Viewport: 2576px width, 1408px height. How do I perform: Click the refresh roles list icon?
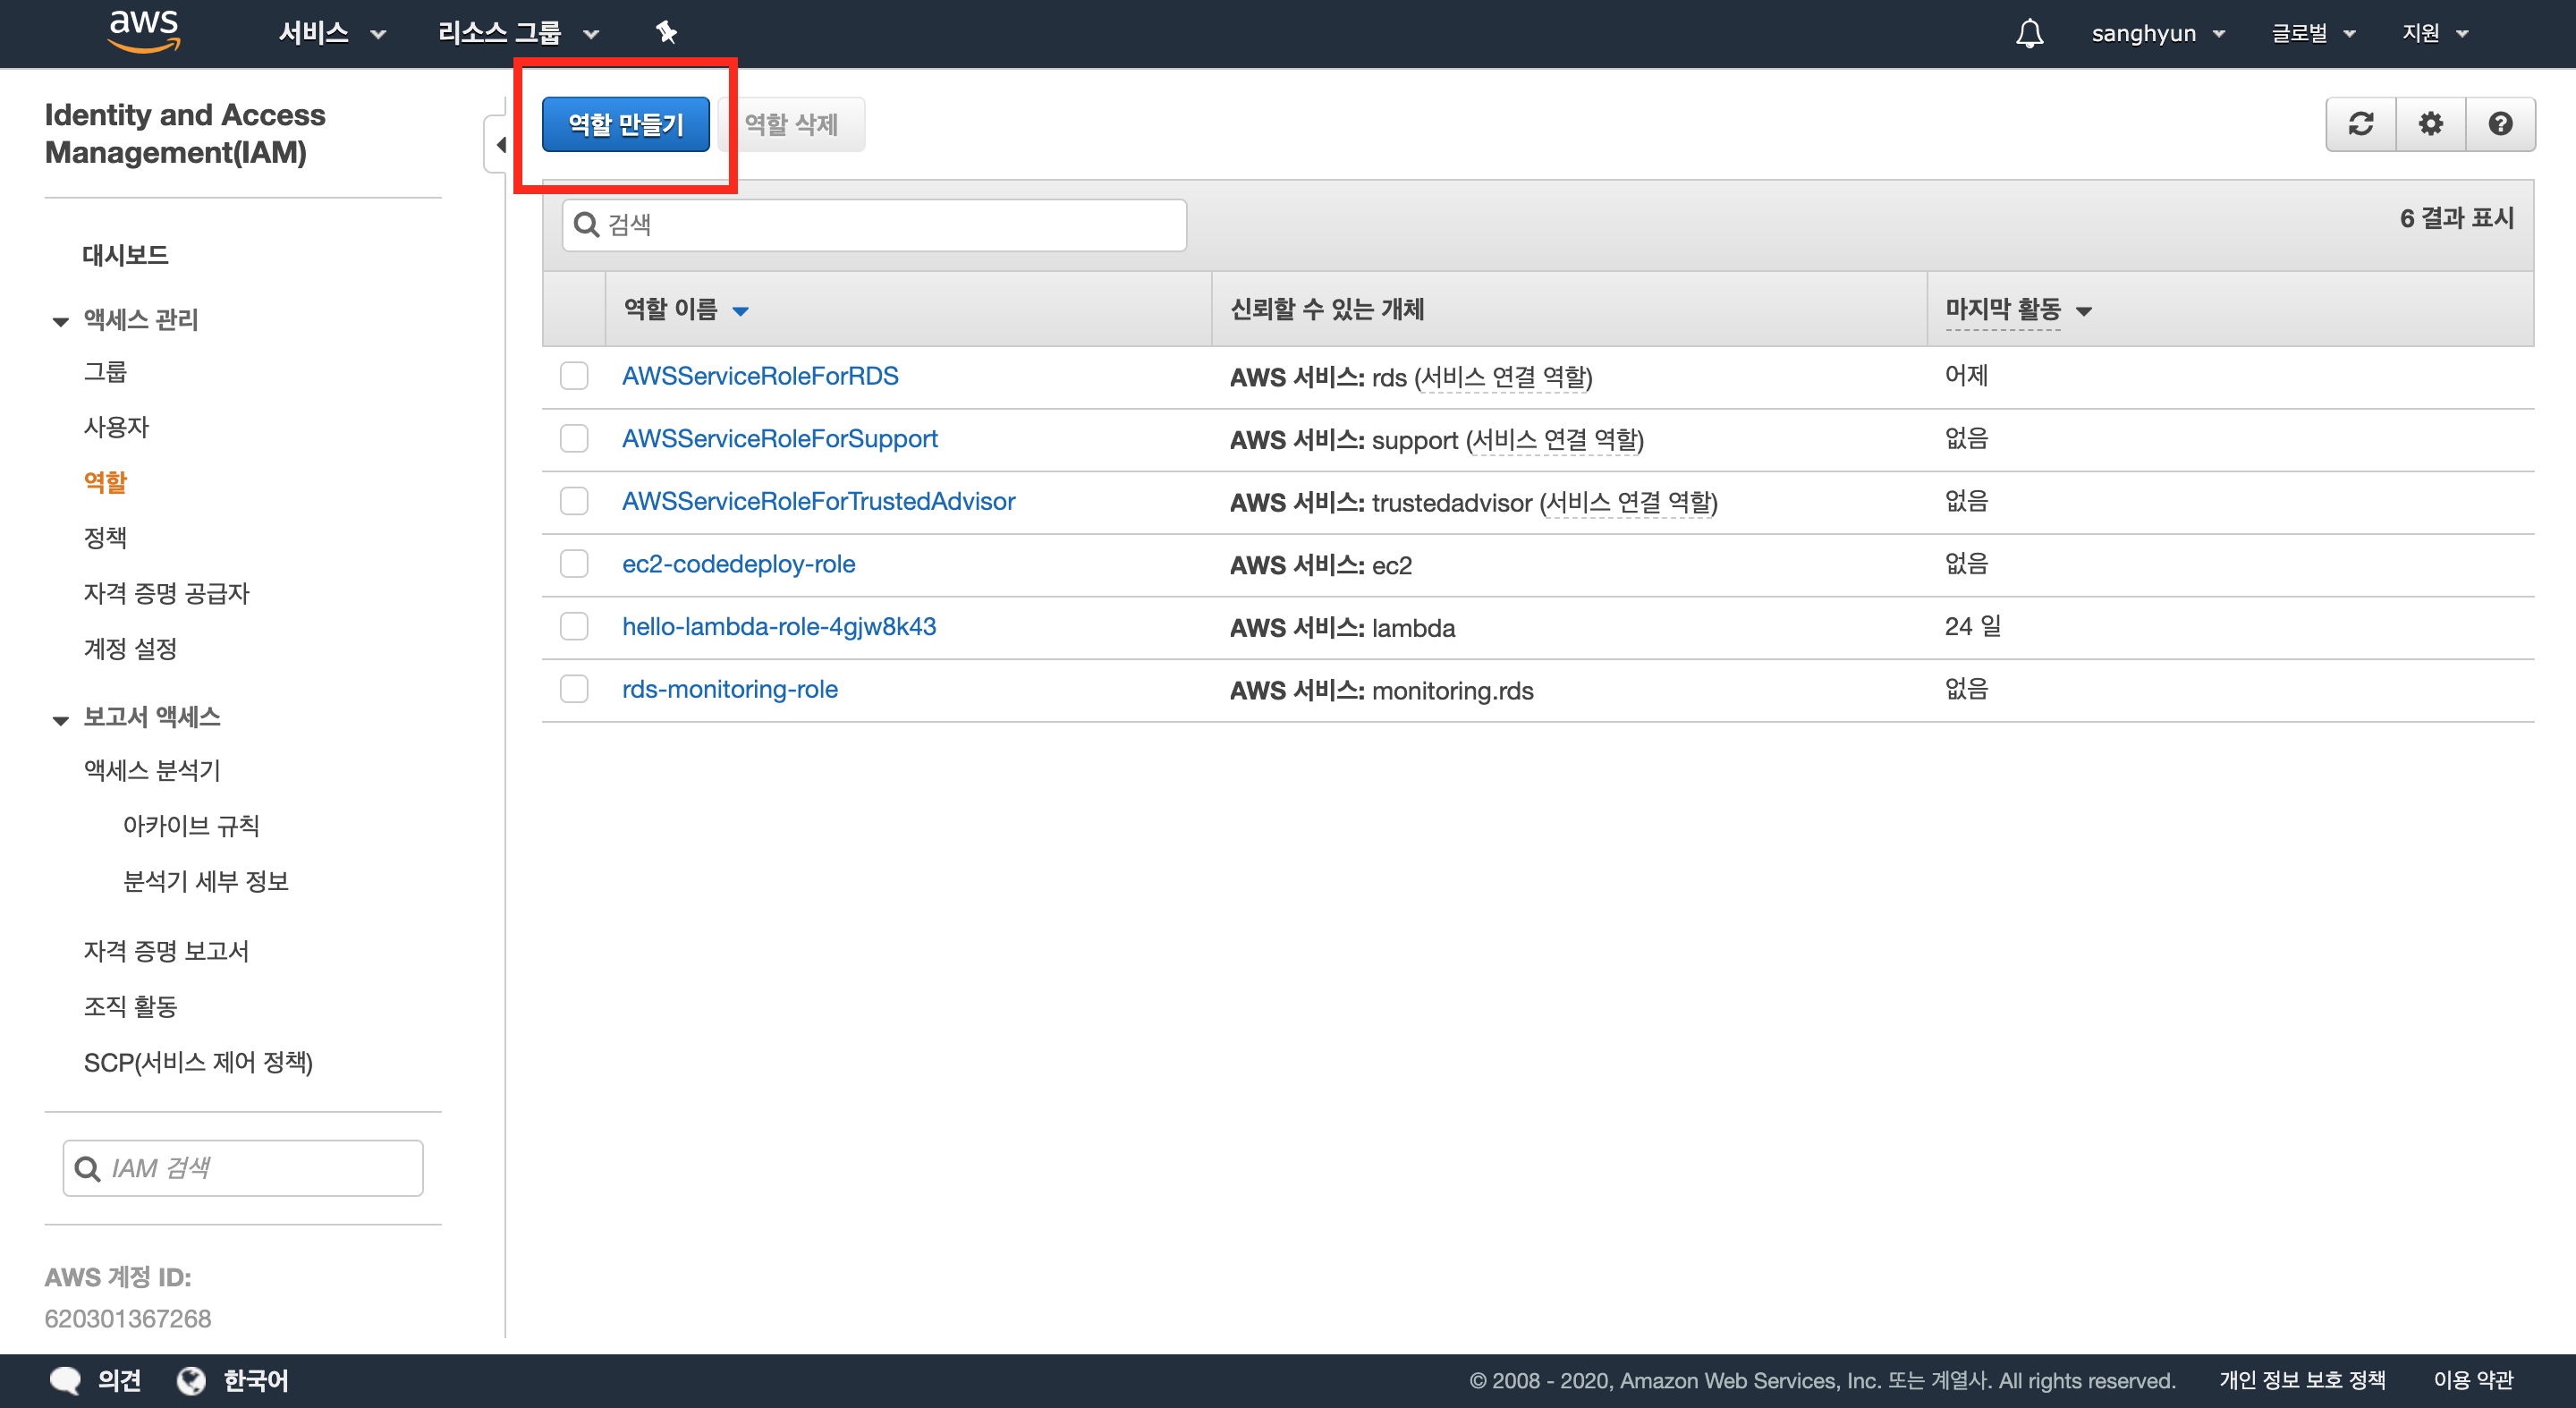(x=2361, y=124)
